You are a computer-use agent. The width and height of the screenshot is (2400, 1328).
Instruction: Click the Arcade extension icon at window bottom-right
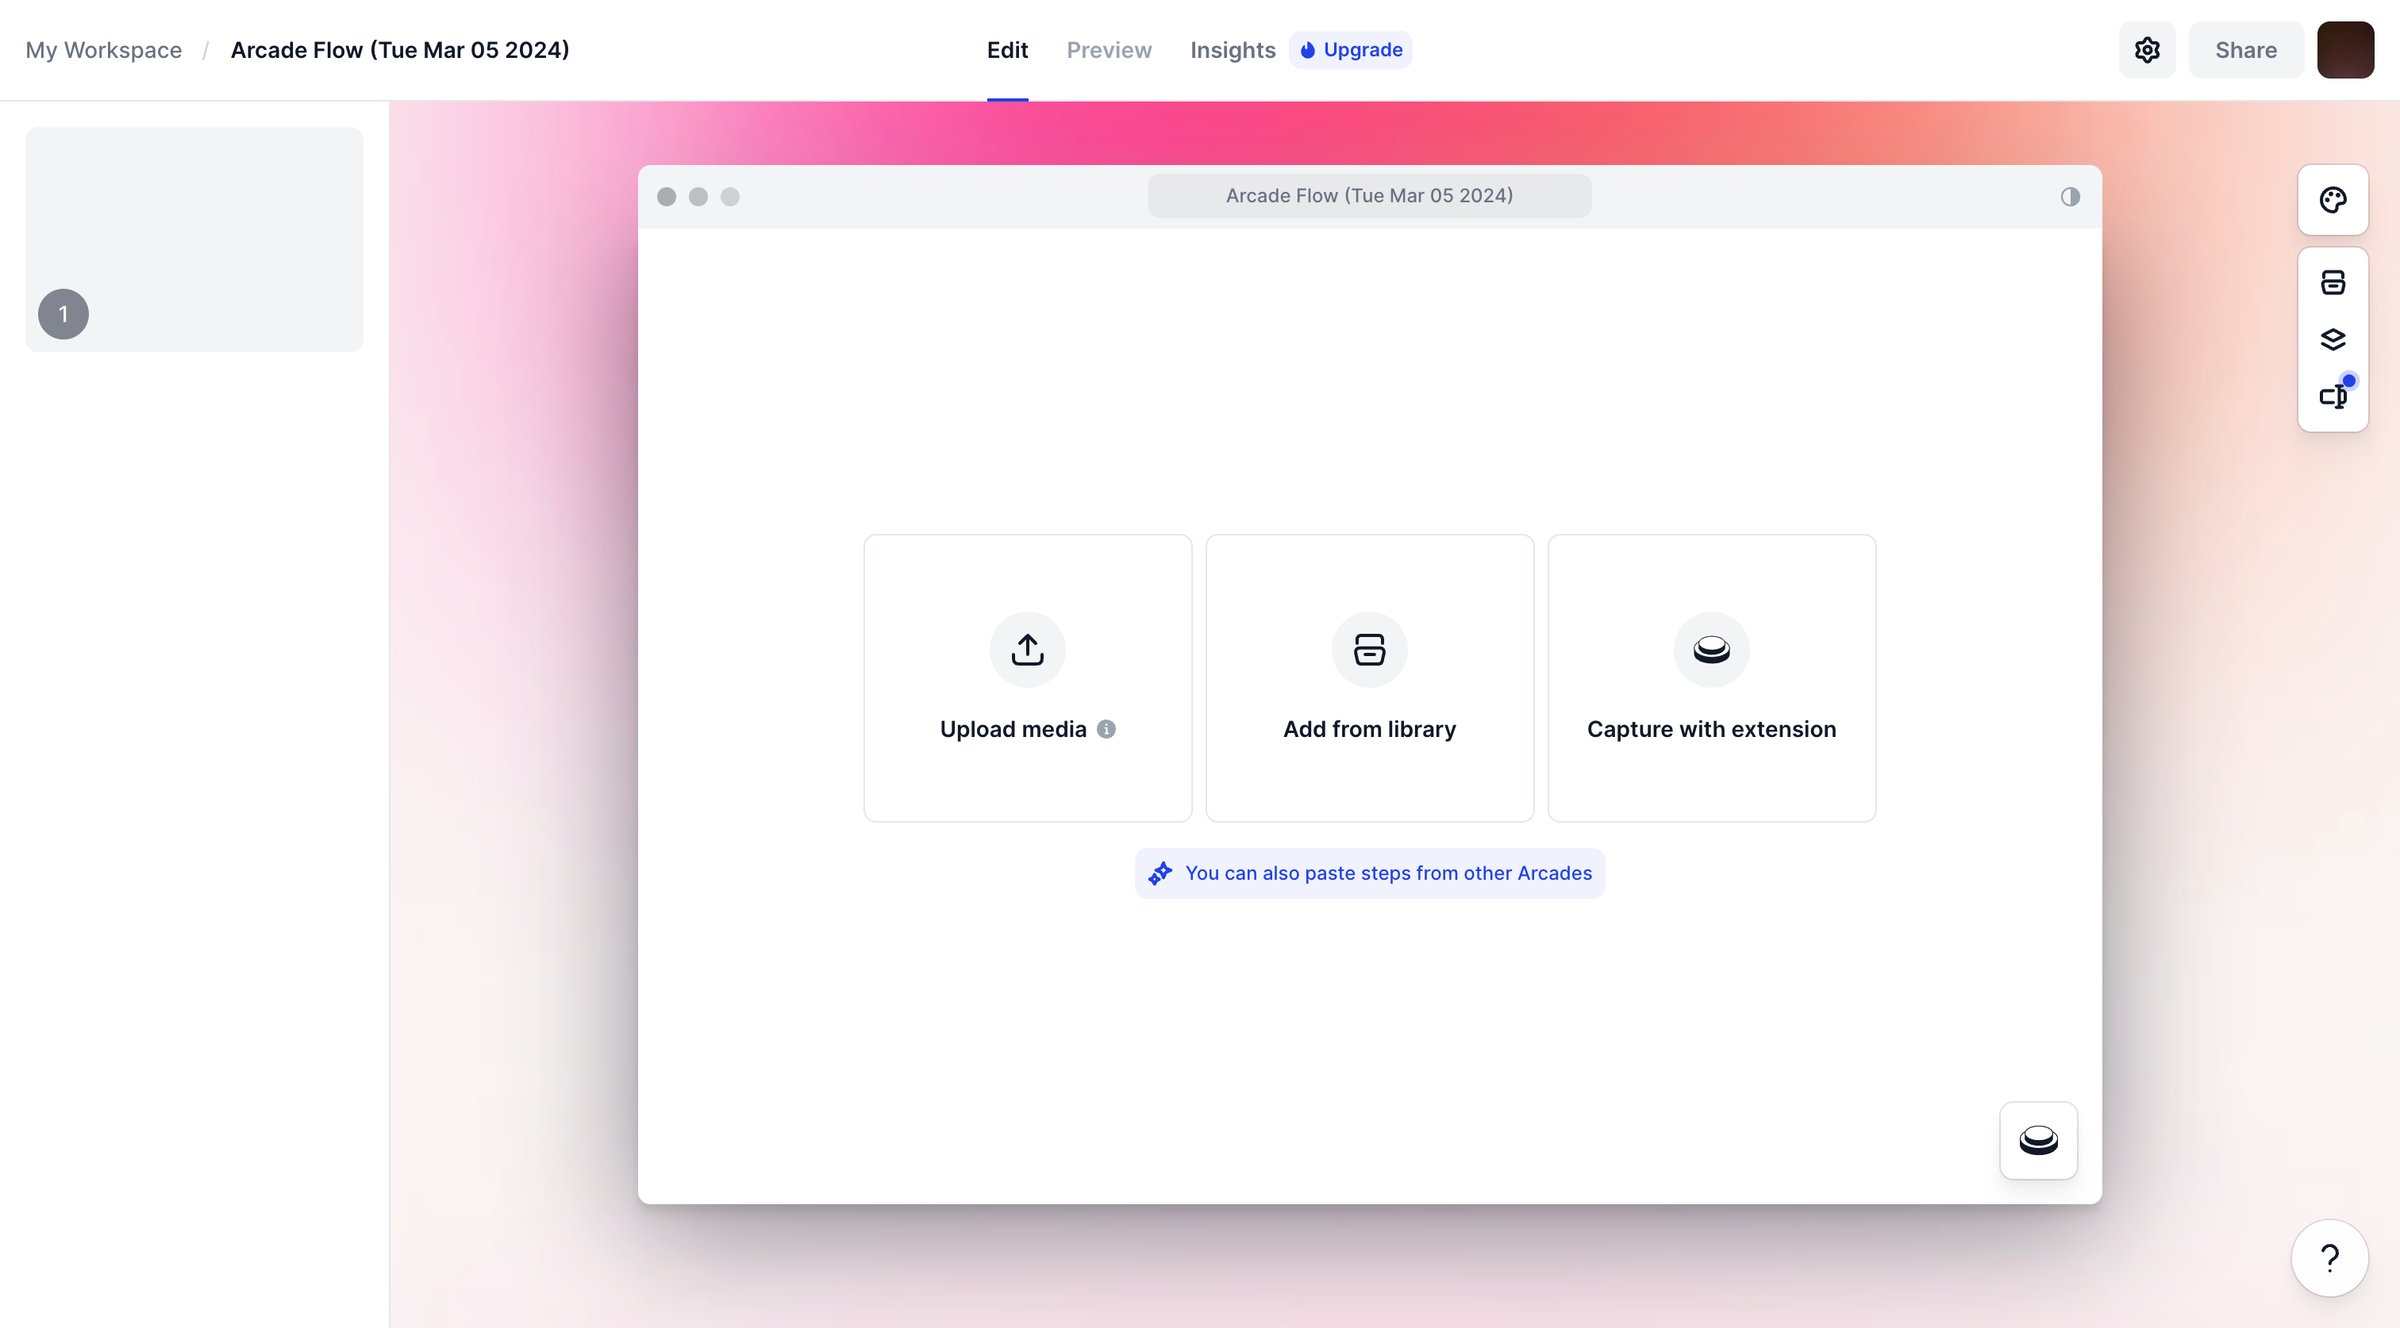2038,1140
